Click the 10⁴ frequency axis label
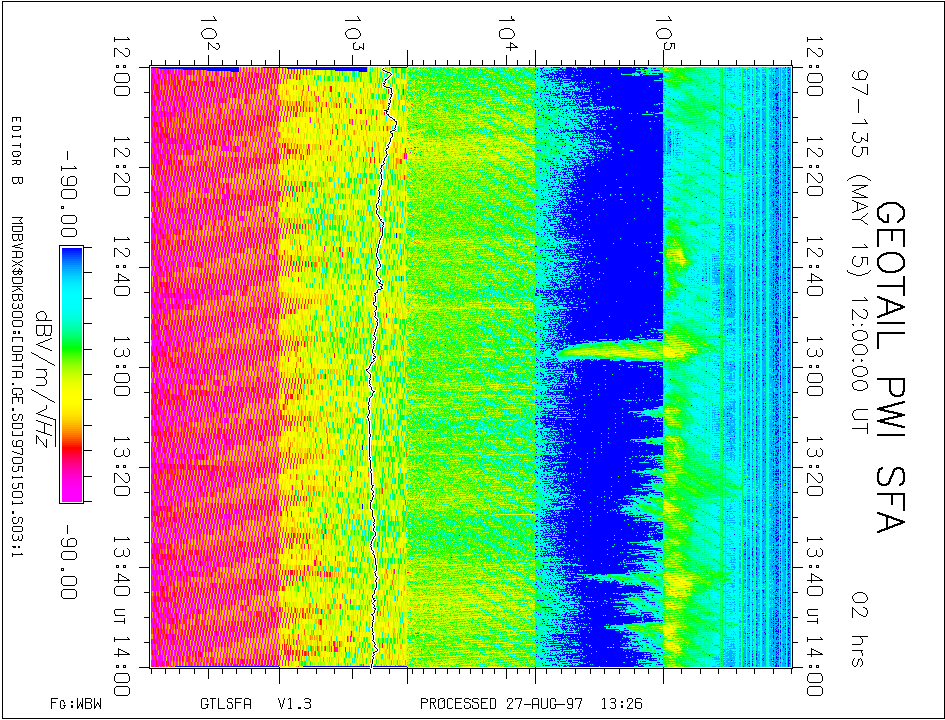945x720 pixels. (x=508, y=31)
